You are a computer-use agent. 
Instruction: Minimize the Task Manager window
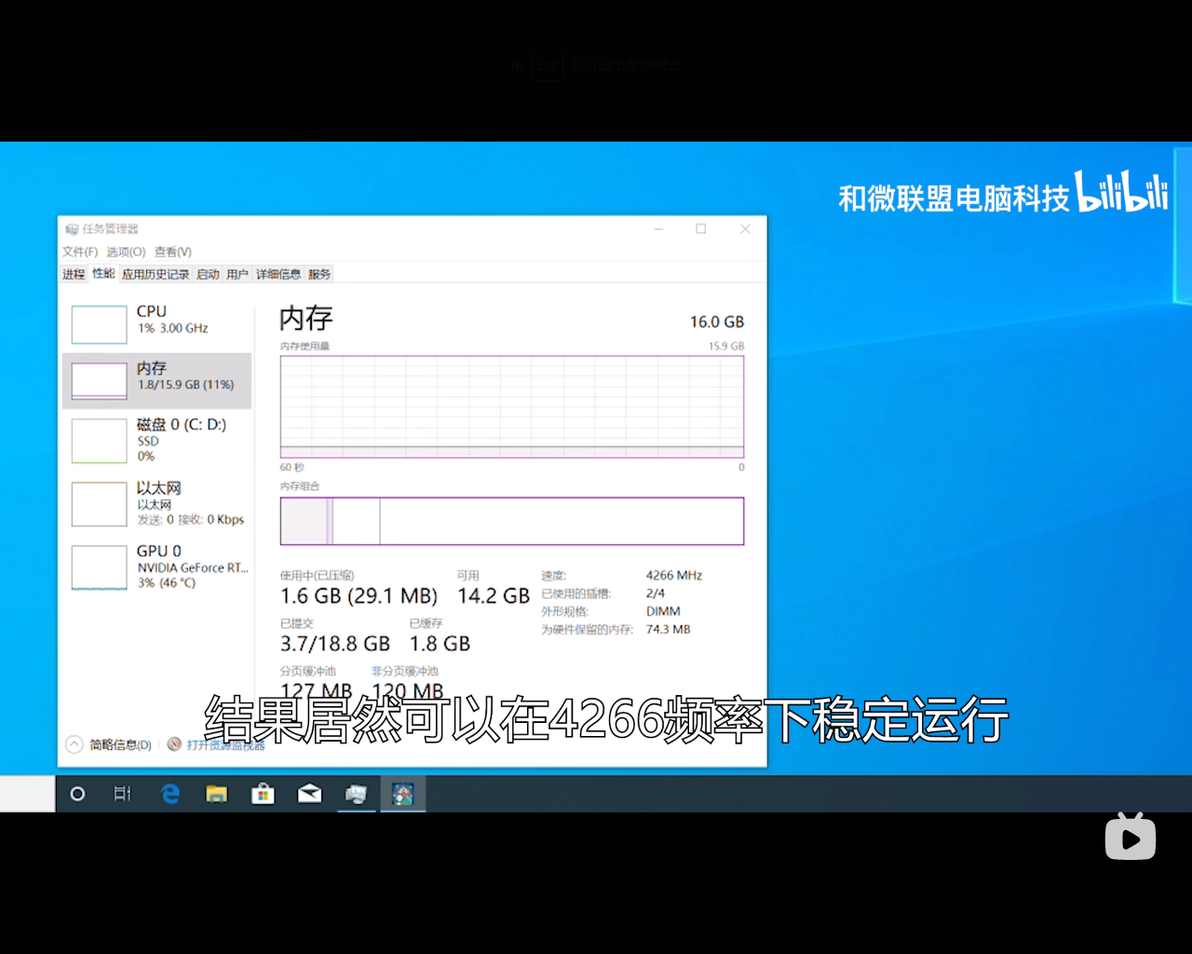pos(658,229)
